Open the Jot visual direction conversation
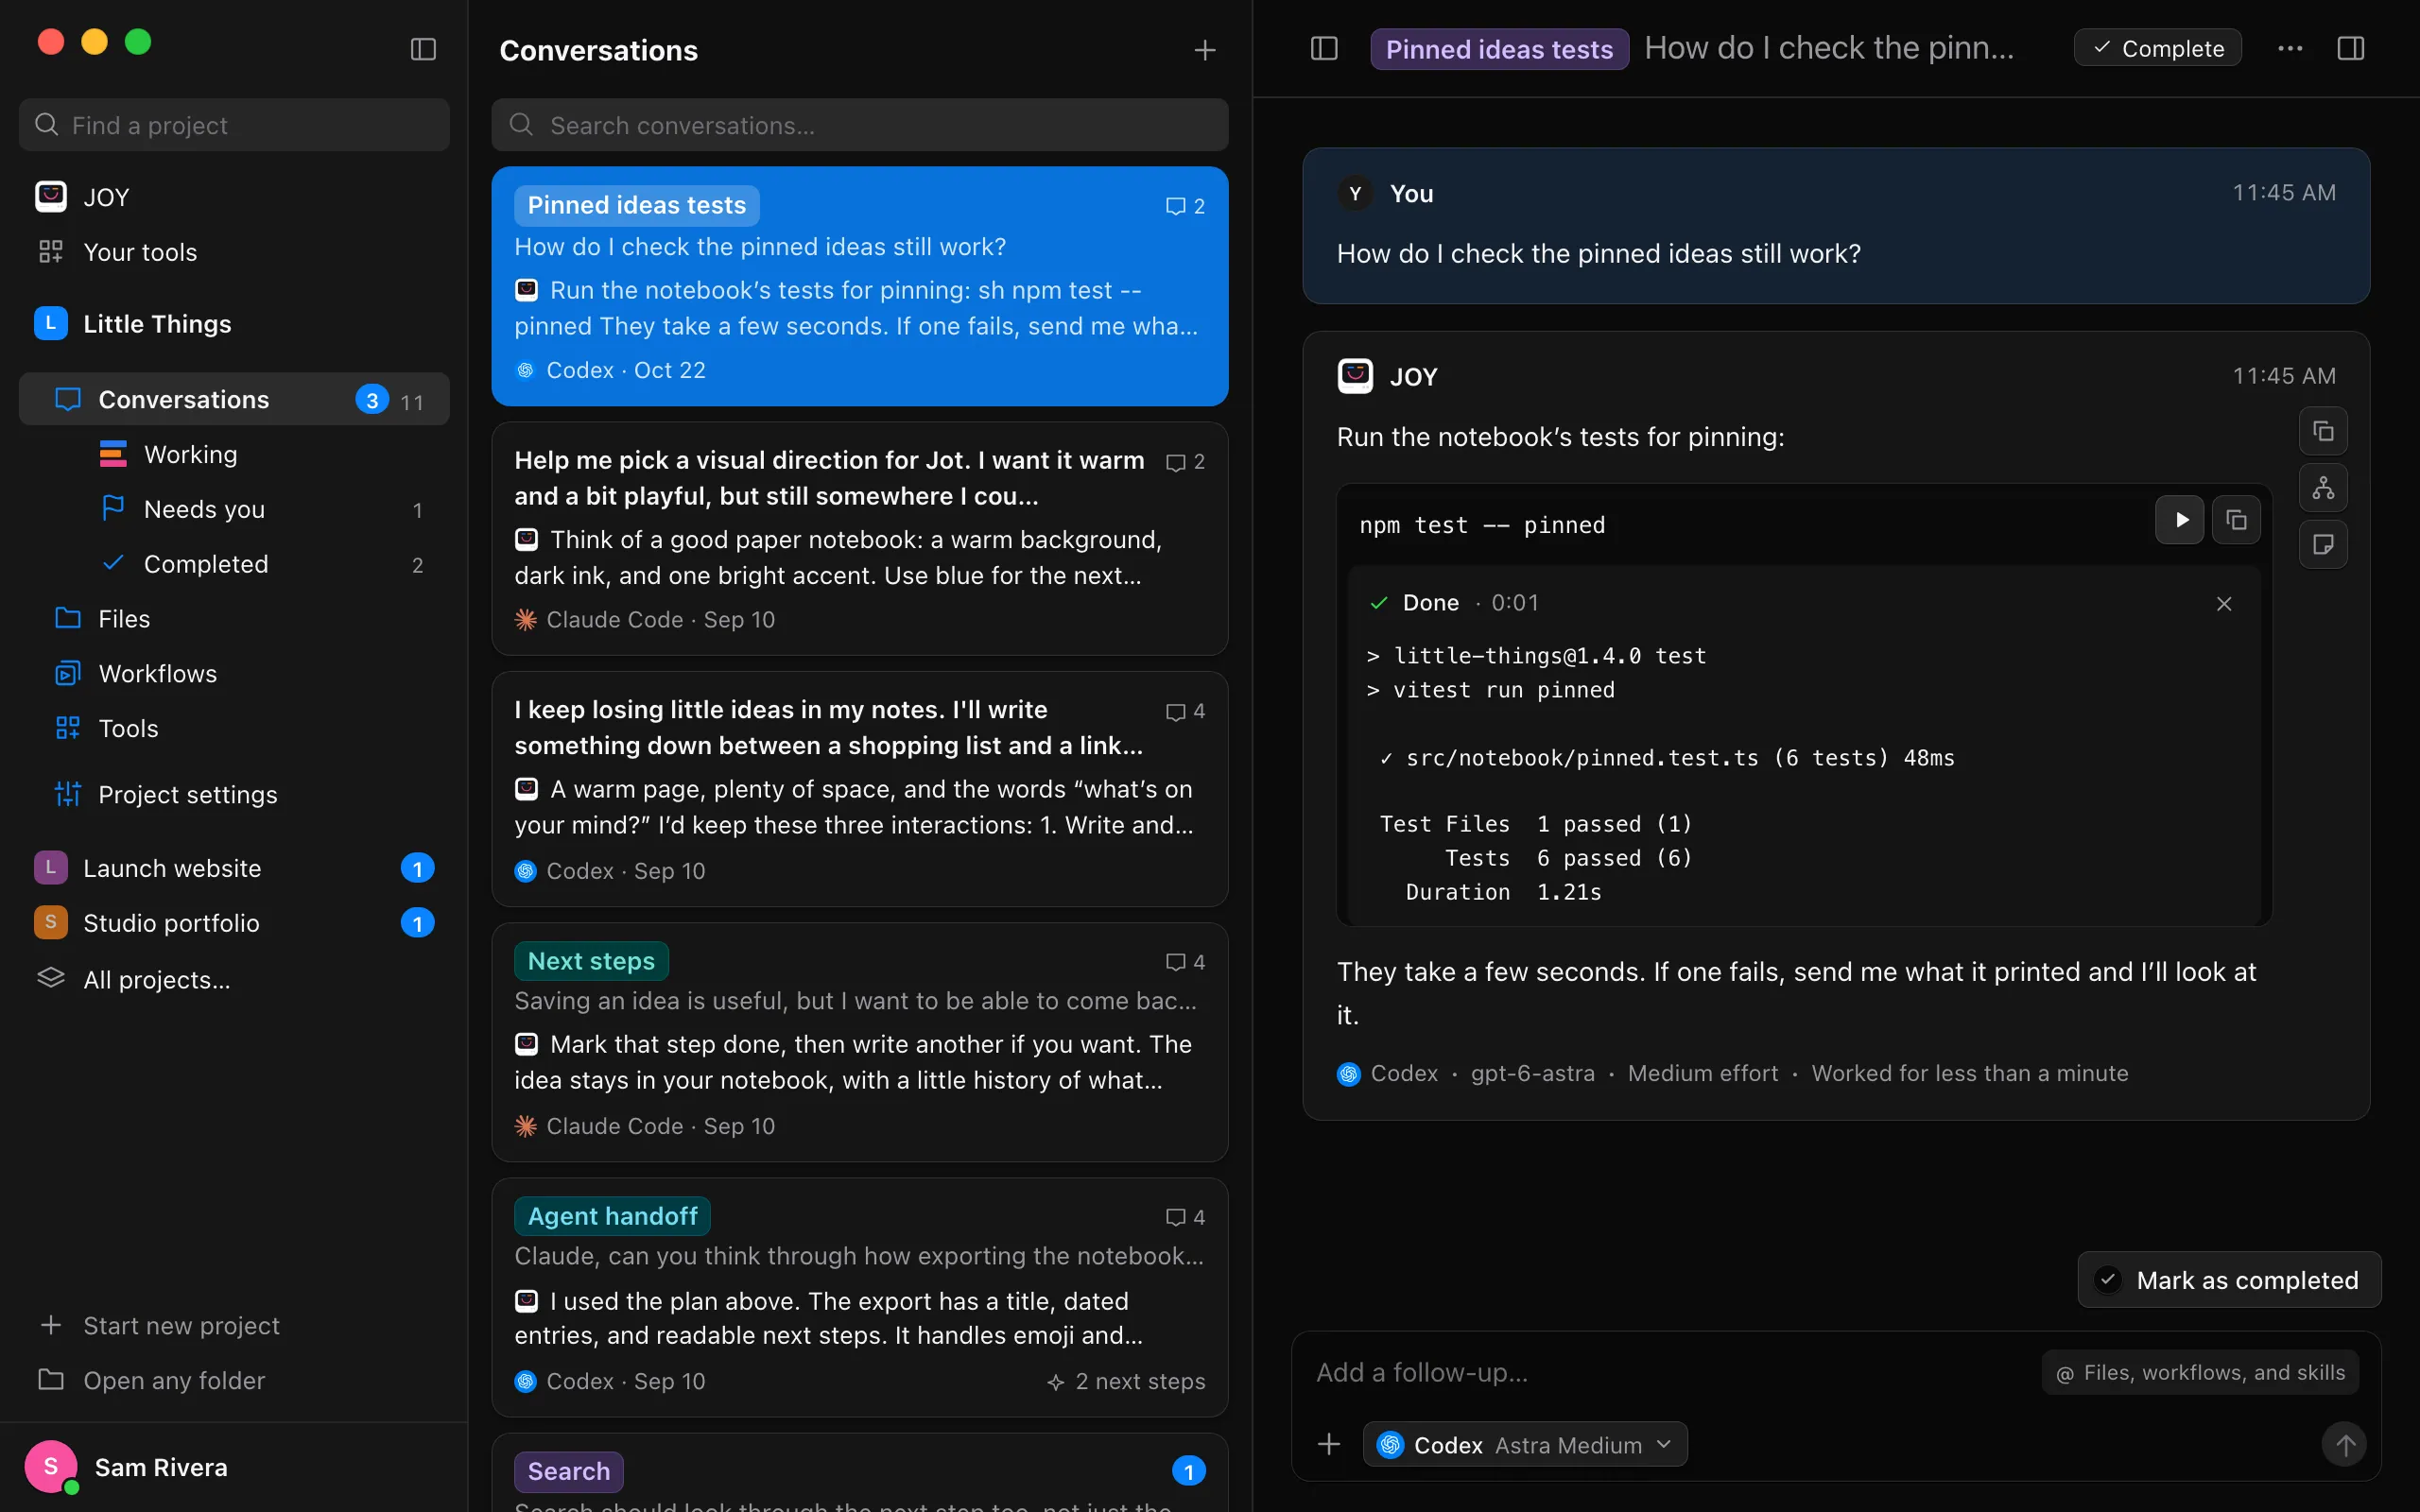 (x=860, y=539)
